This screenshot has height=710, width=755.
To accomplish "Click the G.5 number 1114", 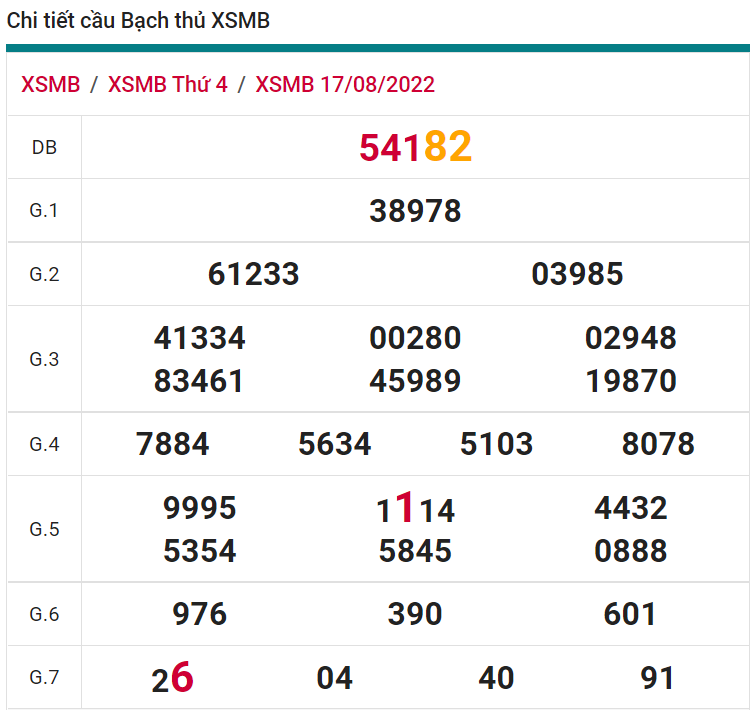I will 415,510.
